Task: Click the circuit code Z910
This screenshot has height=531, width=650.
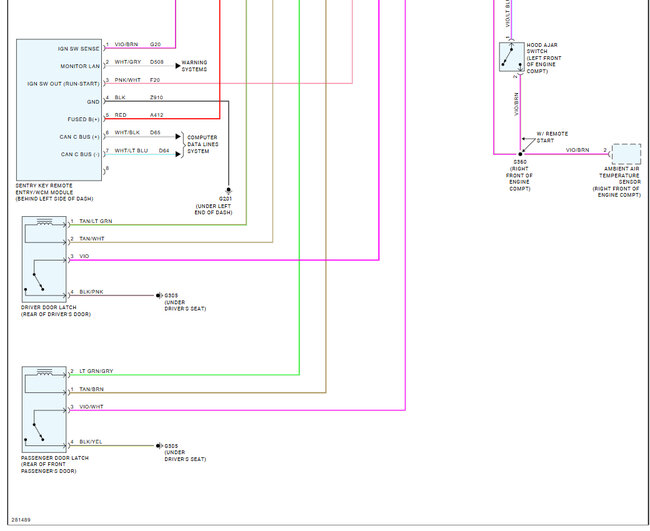Action: click(x=156, y=97)
